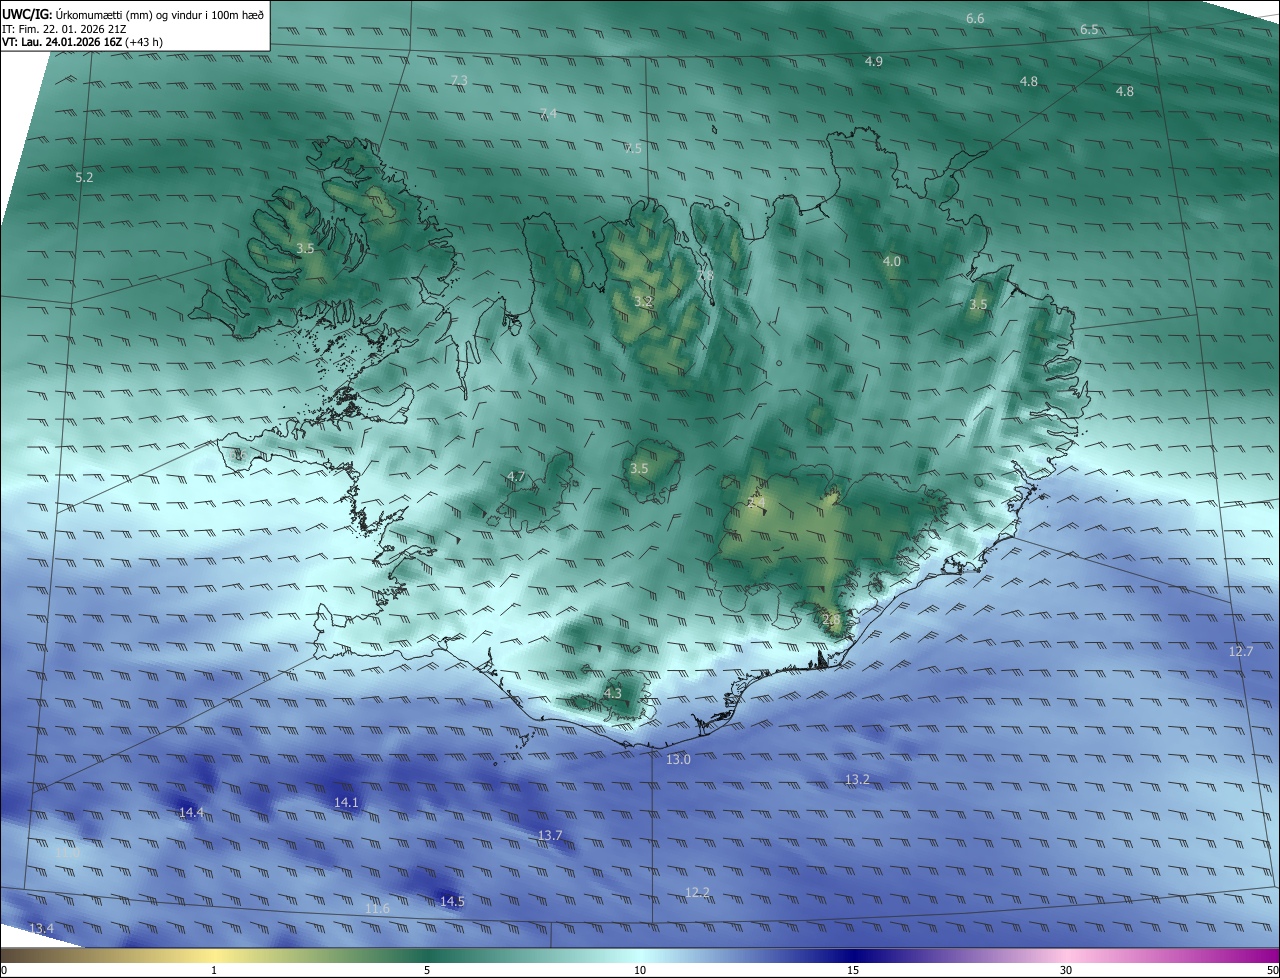Click the color scale tick labeled 30
This screenshot has width=1280, height=978.
[x=1066, y=970]
